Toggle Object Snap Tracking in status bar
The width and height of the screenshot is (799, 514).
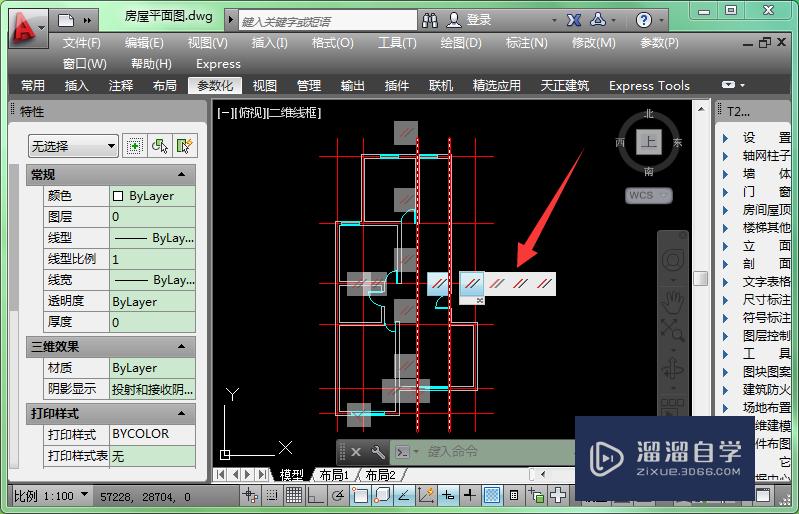coord(404,495)
